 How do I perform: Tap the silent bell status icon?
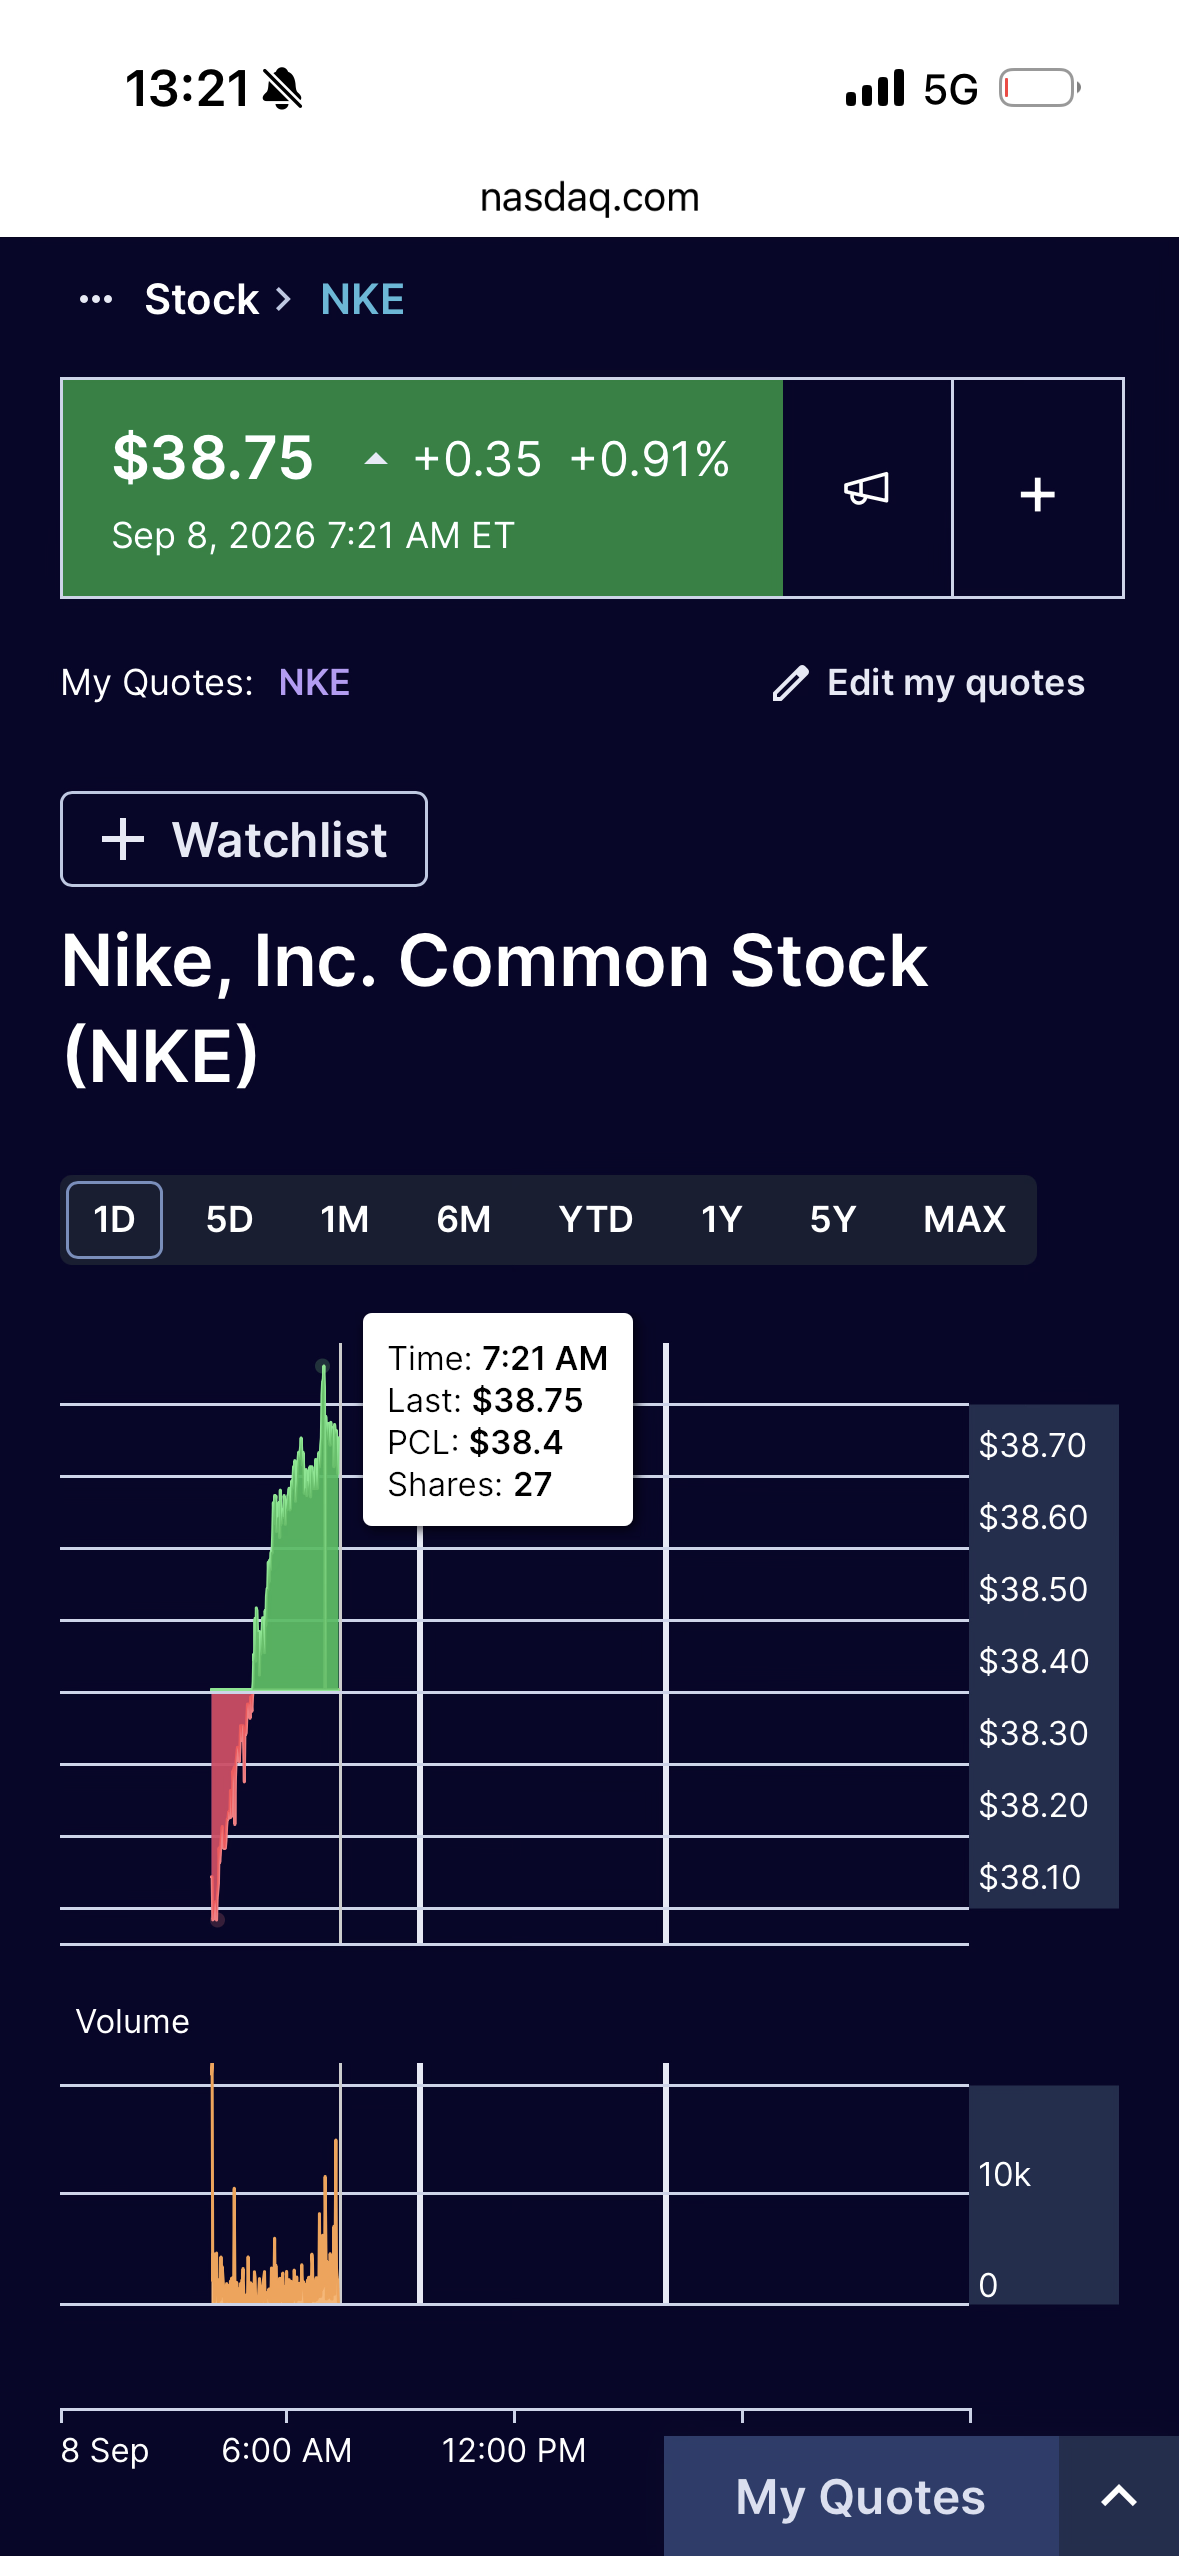coord(282,89)
